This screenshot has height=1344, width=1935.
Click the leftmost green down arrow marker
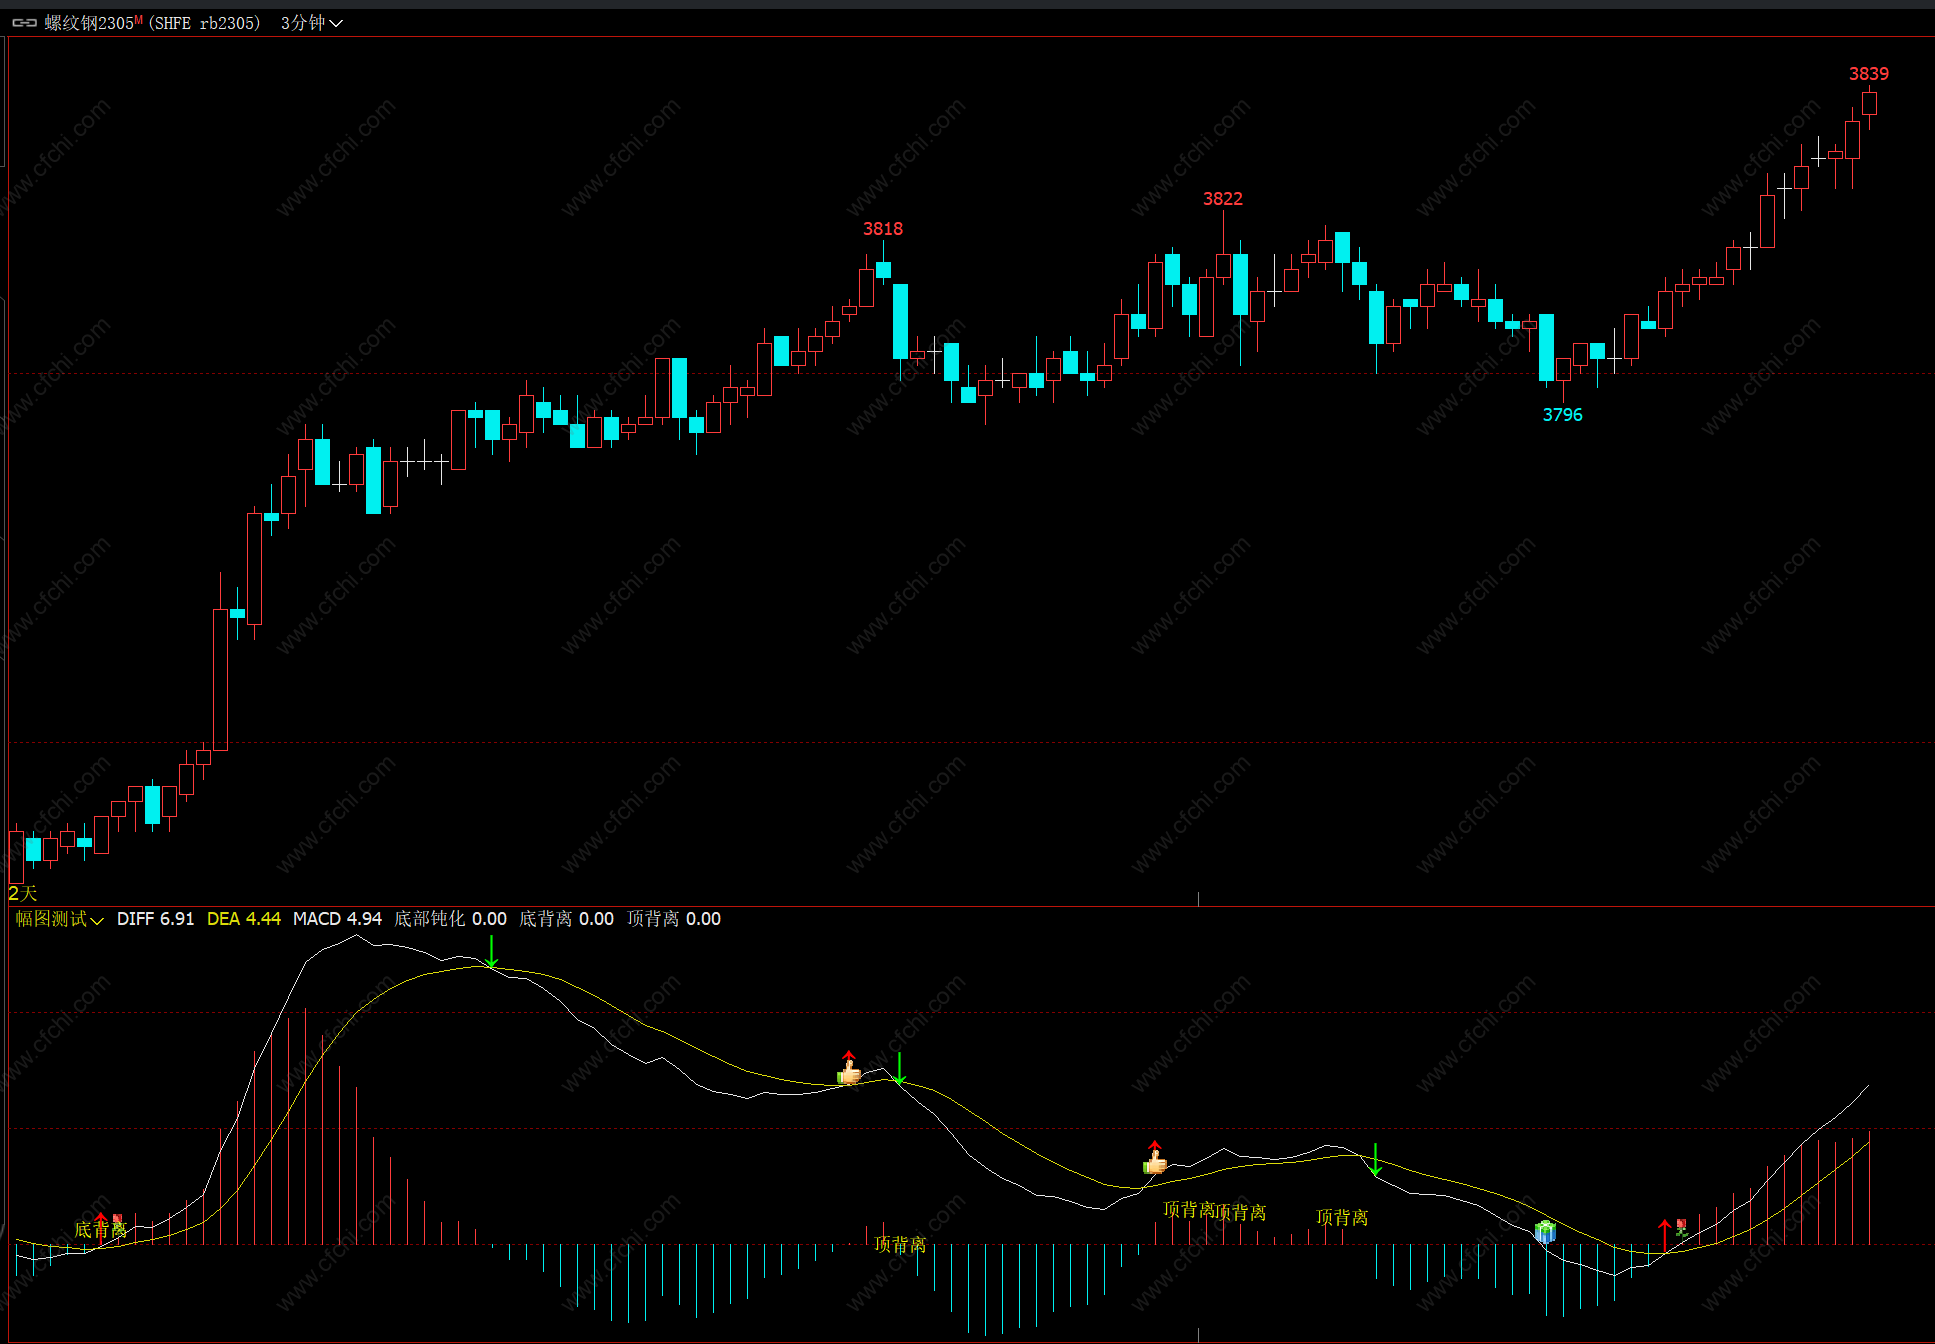point(491,952)
